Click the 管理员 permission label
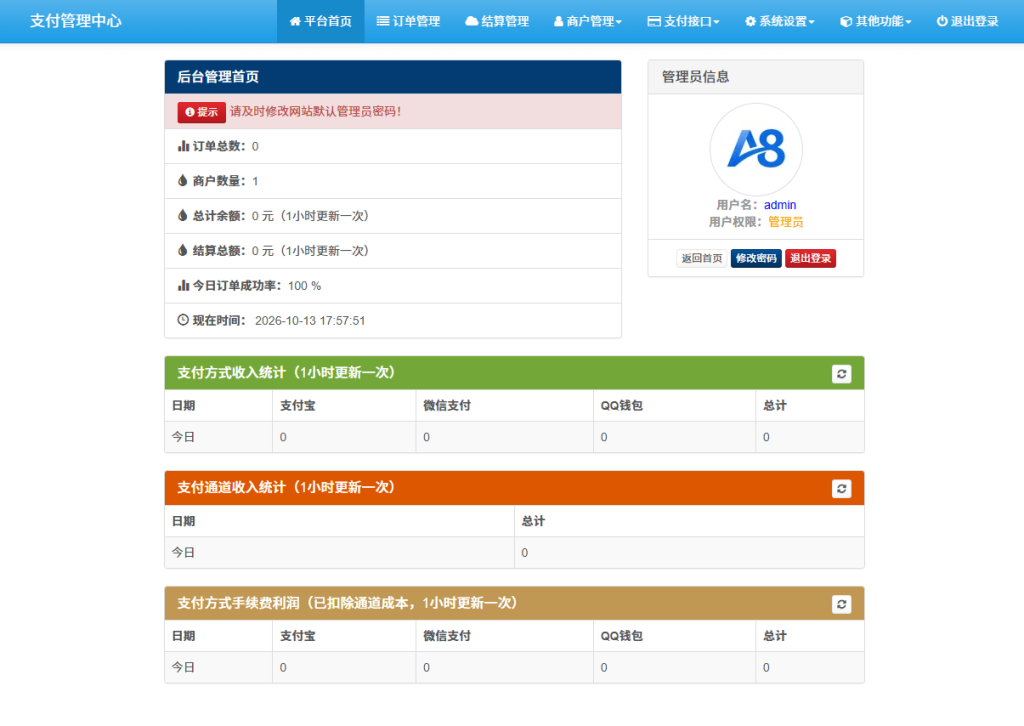This screenshot has height=726, width=1024. (x=786, y=223)
